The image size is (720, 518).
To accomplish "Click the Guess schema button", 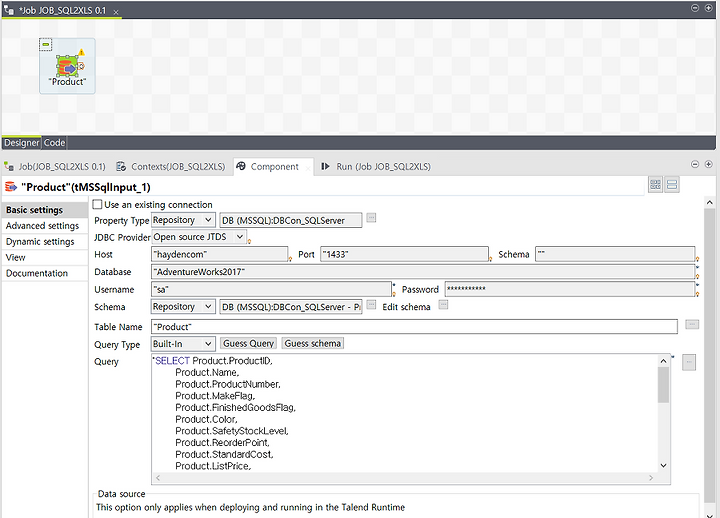I will pos(313,343).
